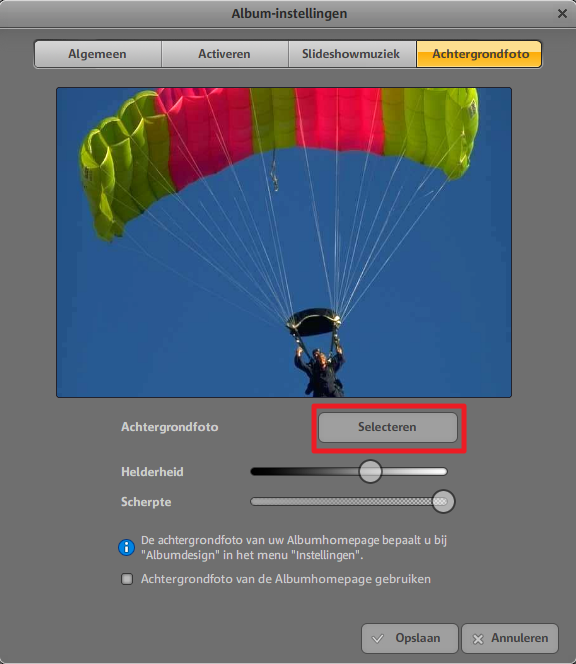Click the checkmark icon on Opslaan

(378, 639)
